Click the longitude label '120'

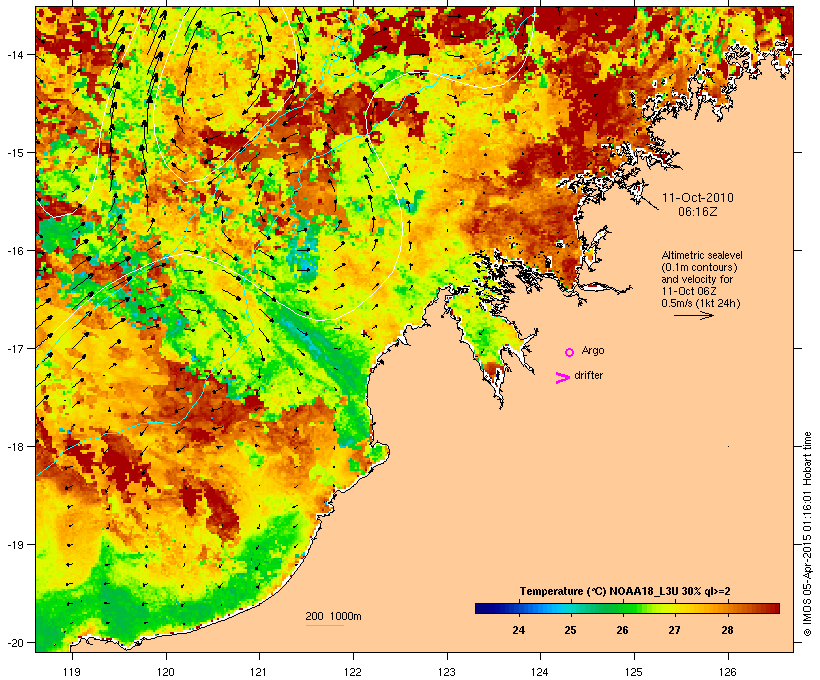click(x=166, y=672)
